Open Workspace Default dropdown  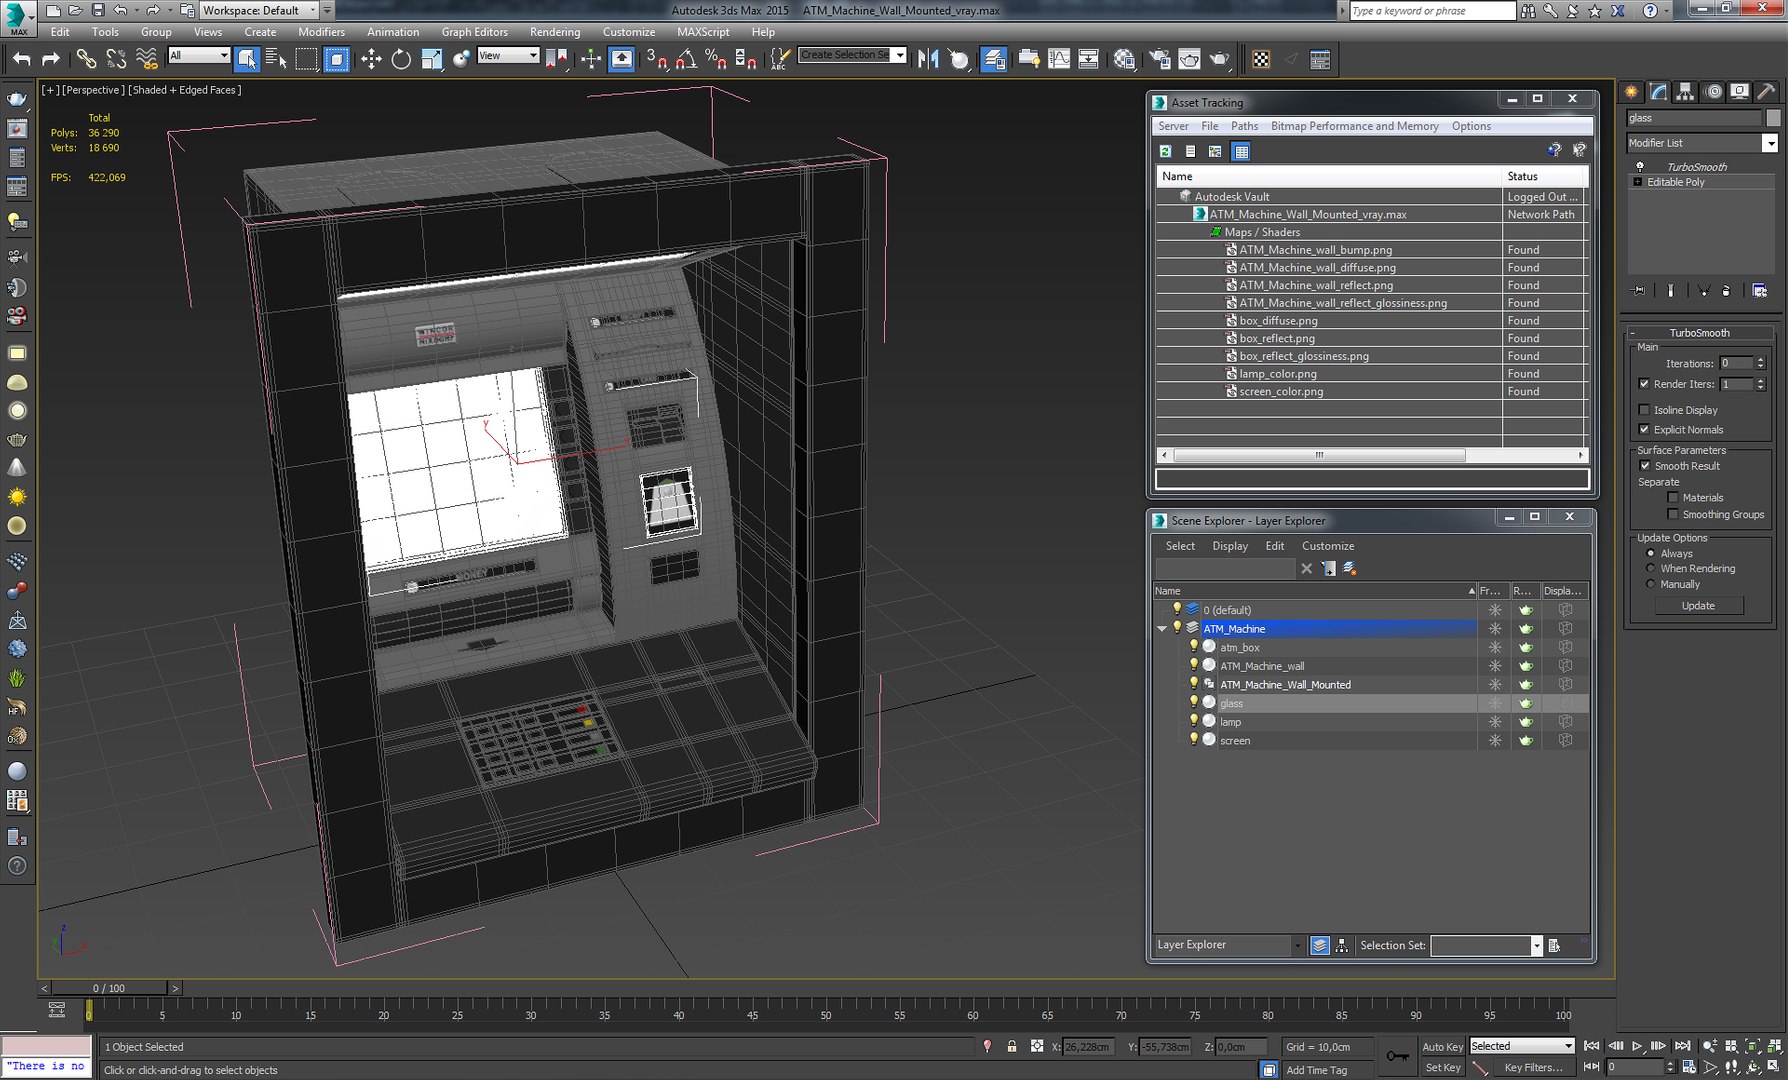[x=312, y=10]
